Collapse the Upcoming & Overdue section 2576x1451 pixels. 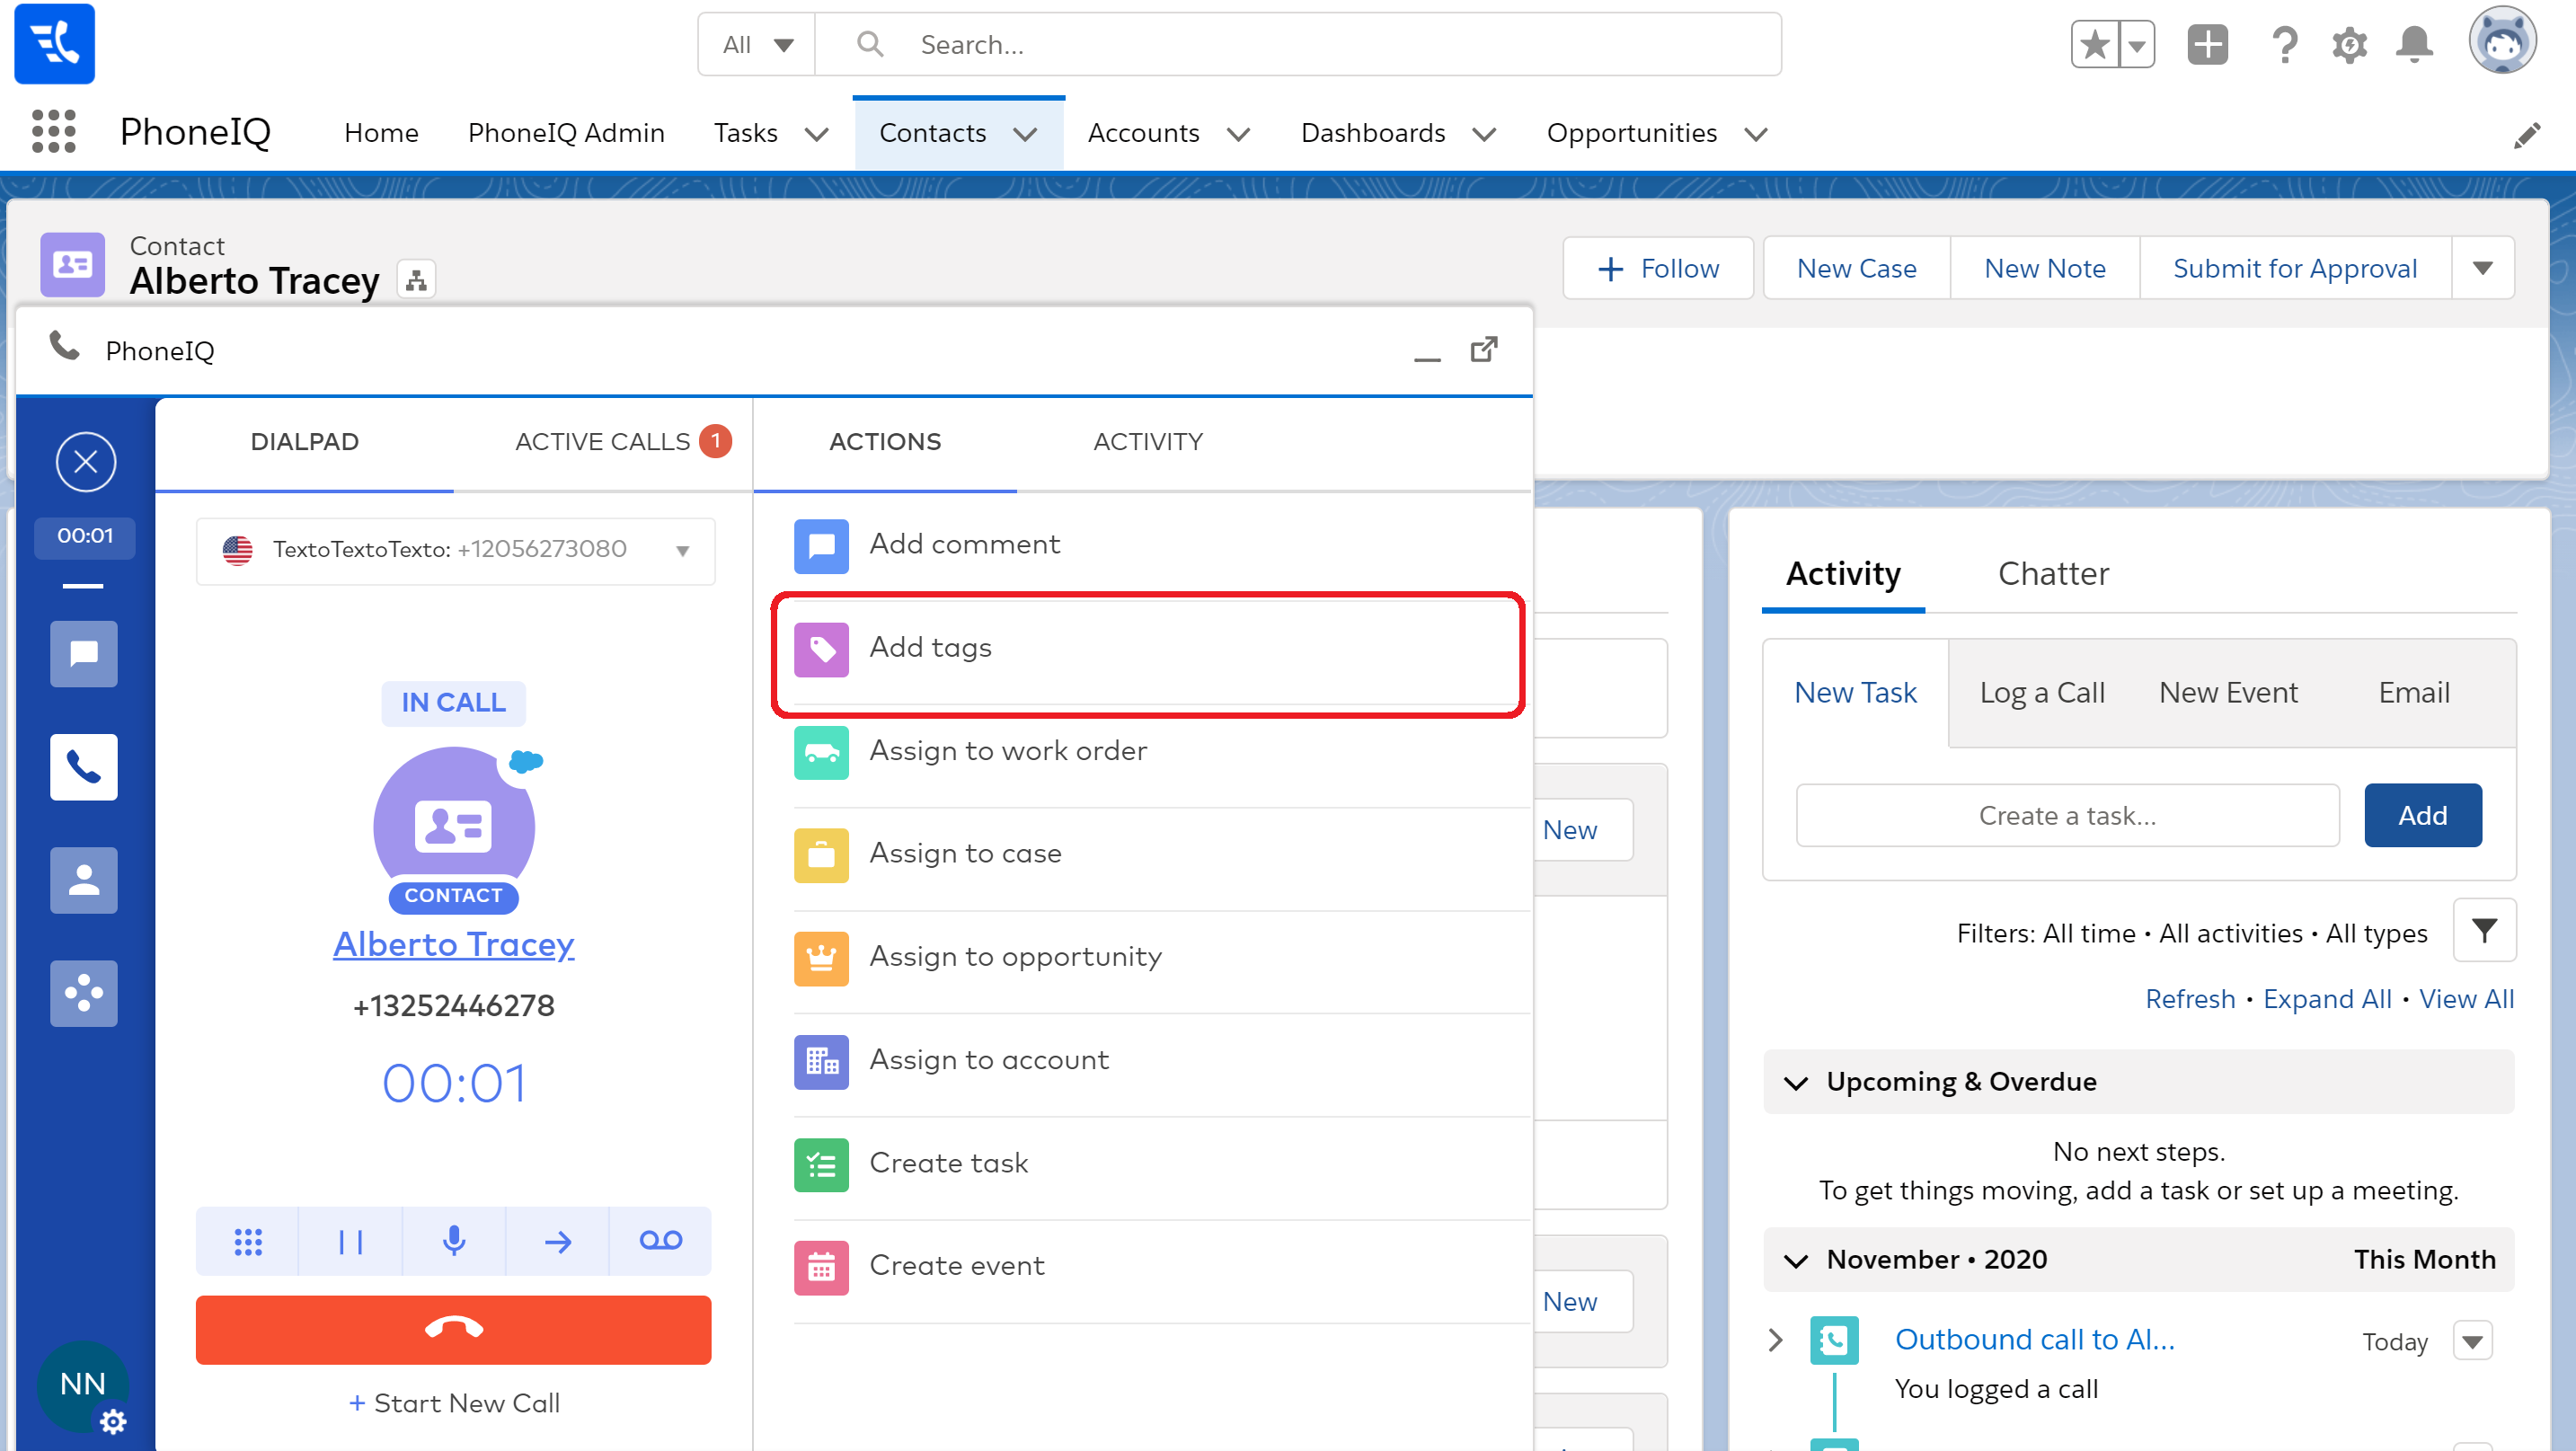point(1796,1082)
